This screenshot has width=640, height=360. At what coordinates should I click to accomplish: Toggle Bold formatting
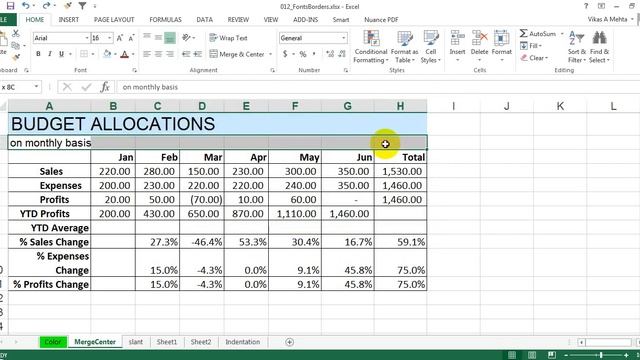[38, 54]
